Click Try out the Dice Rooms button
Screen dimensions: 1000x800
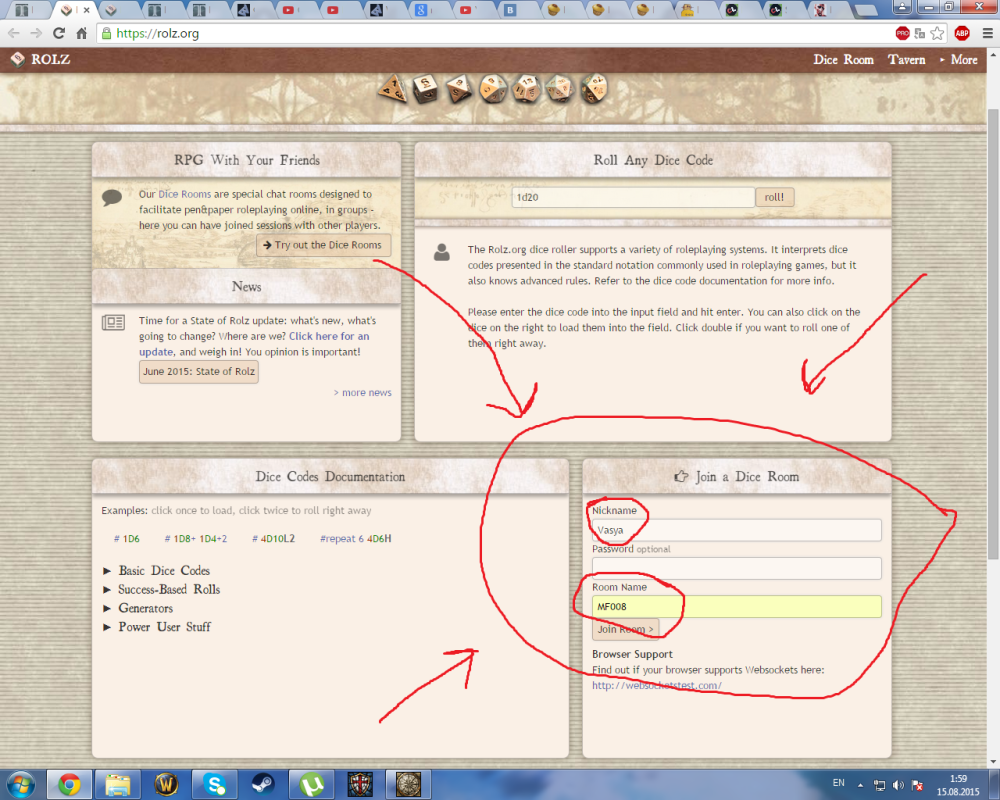[323, 245]
